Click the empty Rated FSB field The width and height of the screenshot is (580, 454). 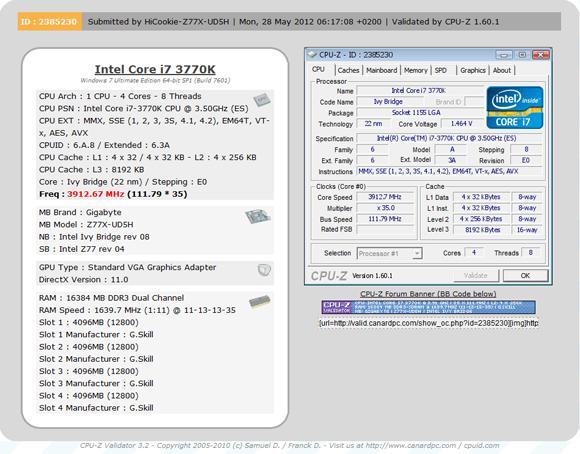tap(385, 229)
